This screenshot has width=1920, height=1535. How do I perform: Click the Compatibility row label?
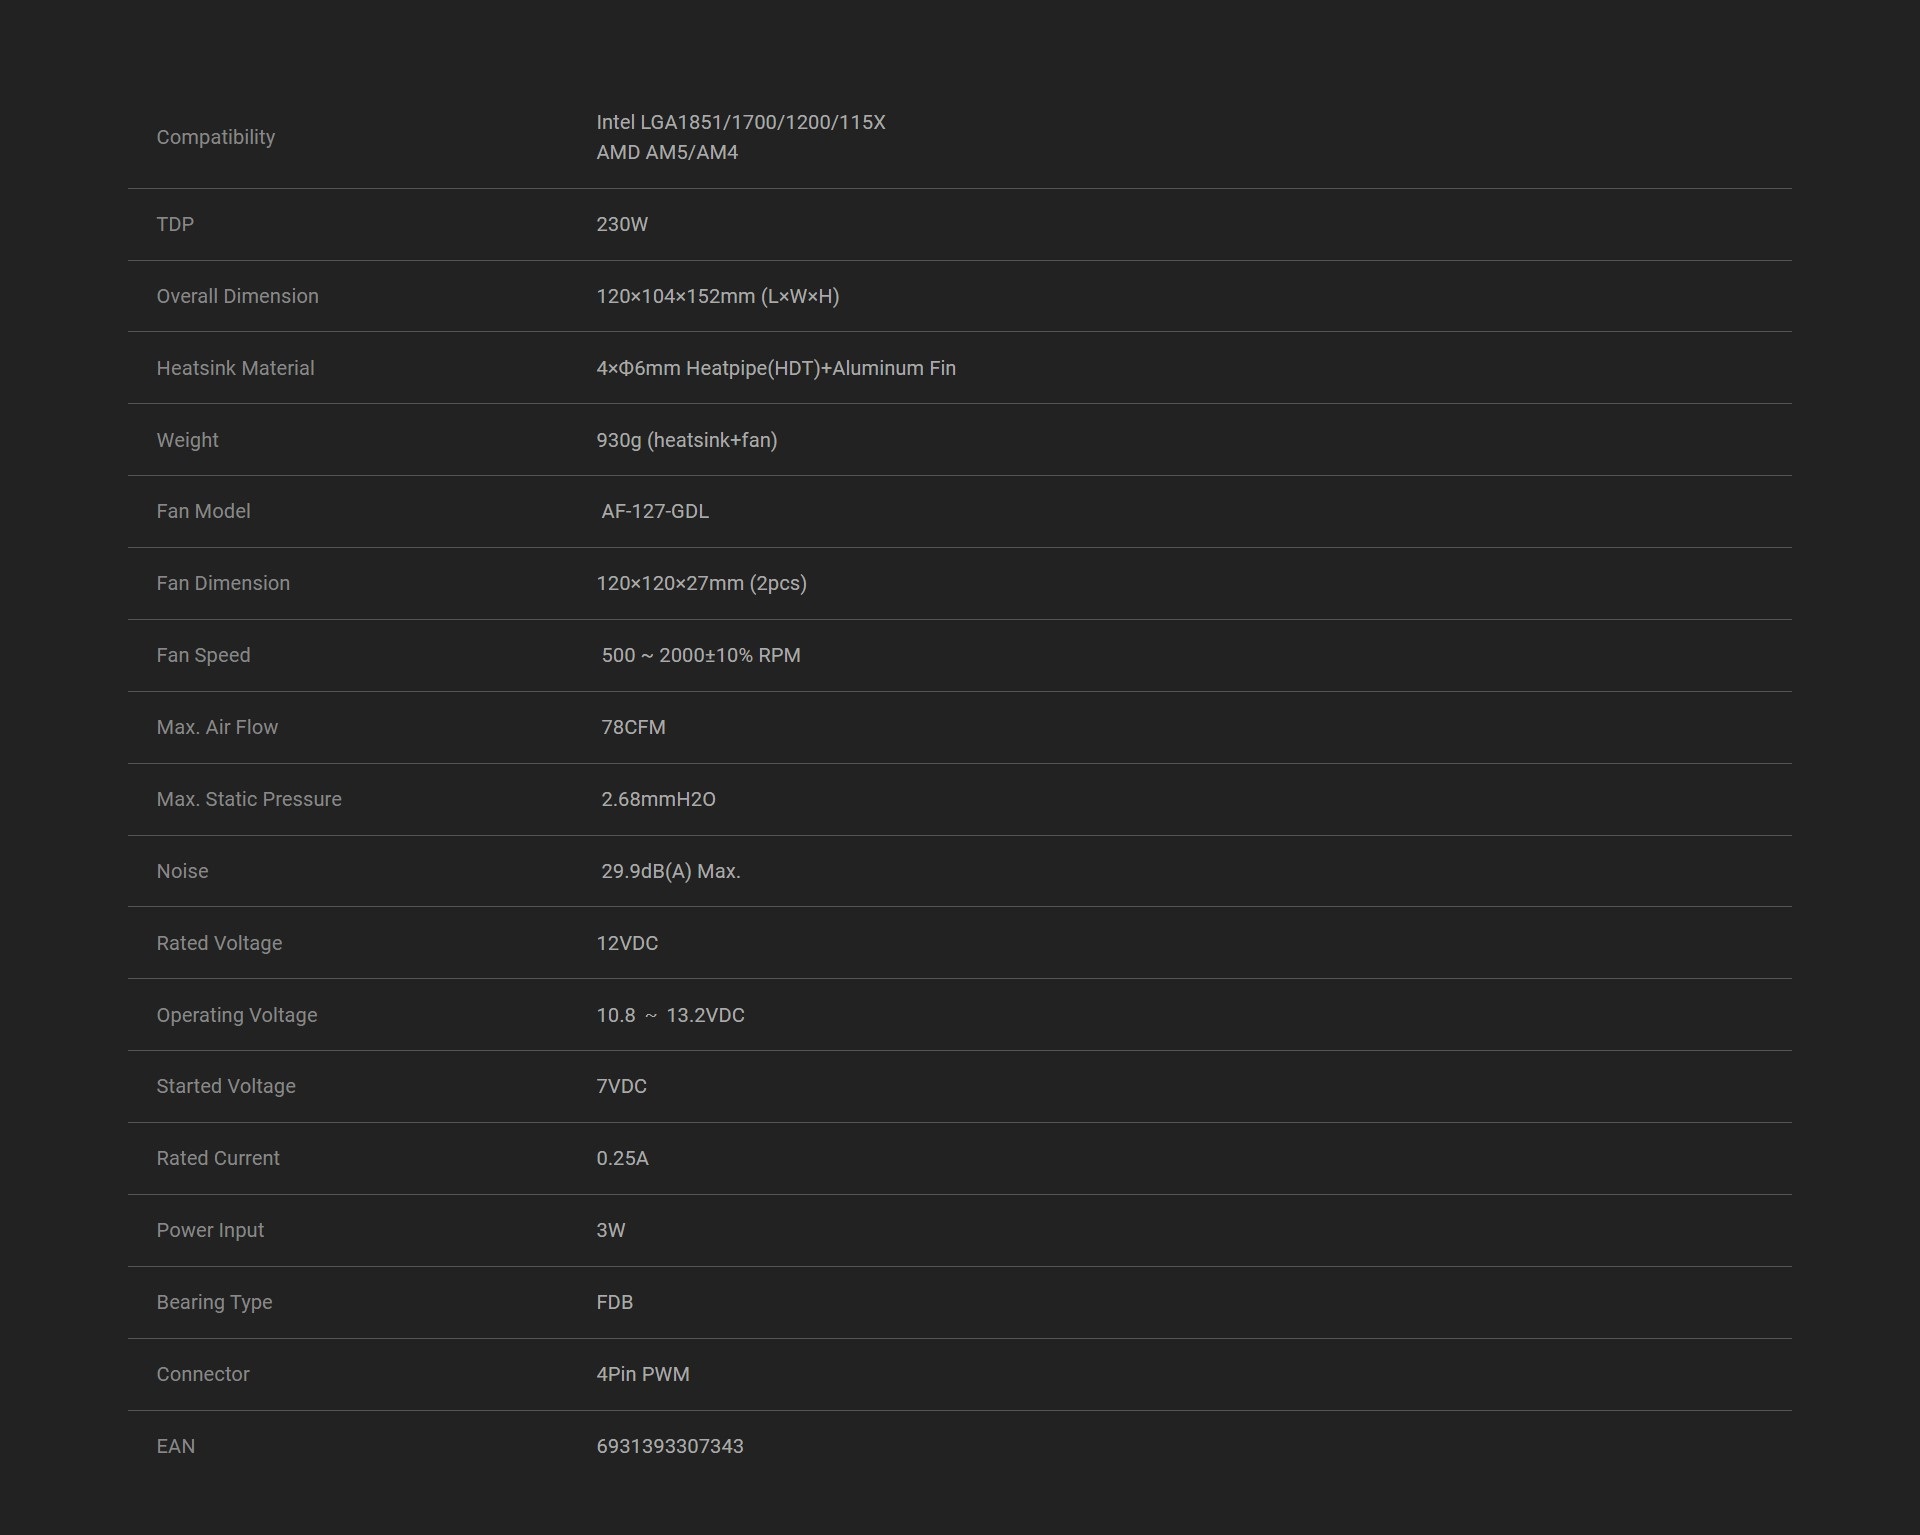pos(215,137)
